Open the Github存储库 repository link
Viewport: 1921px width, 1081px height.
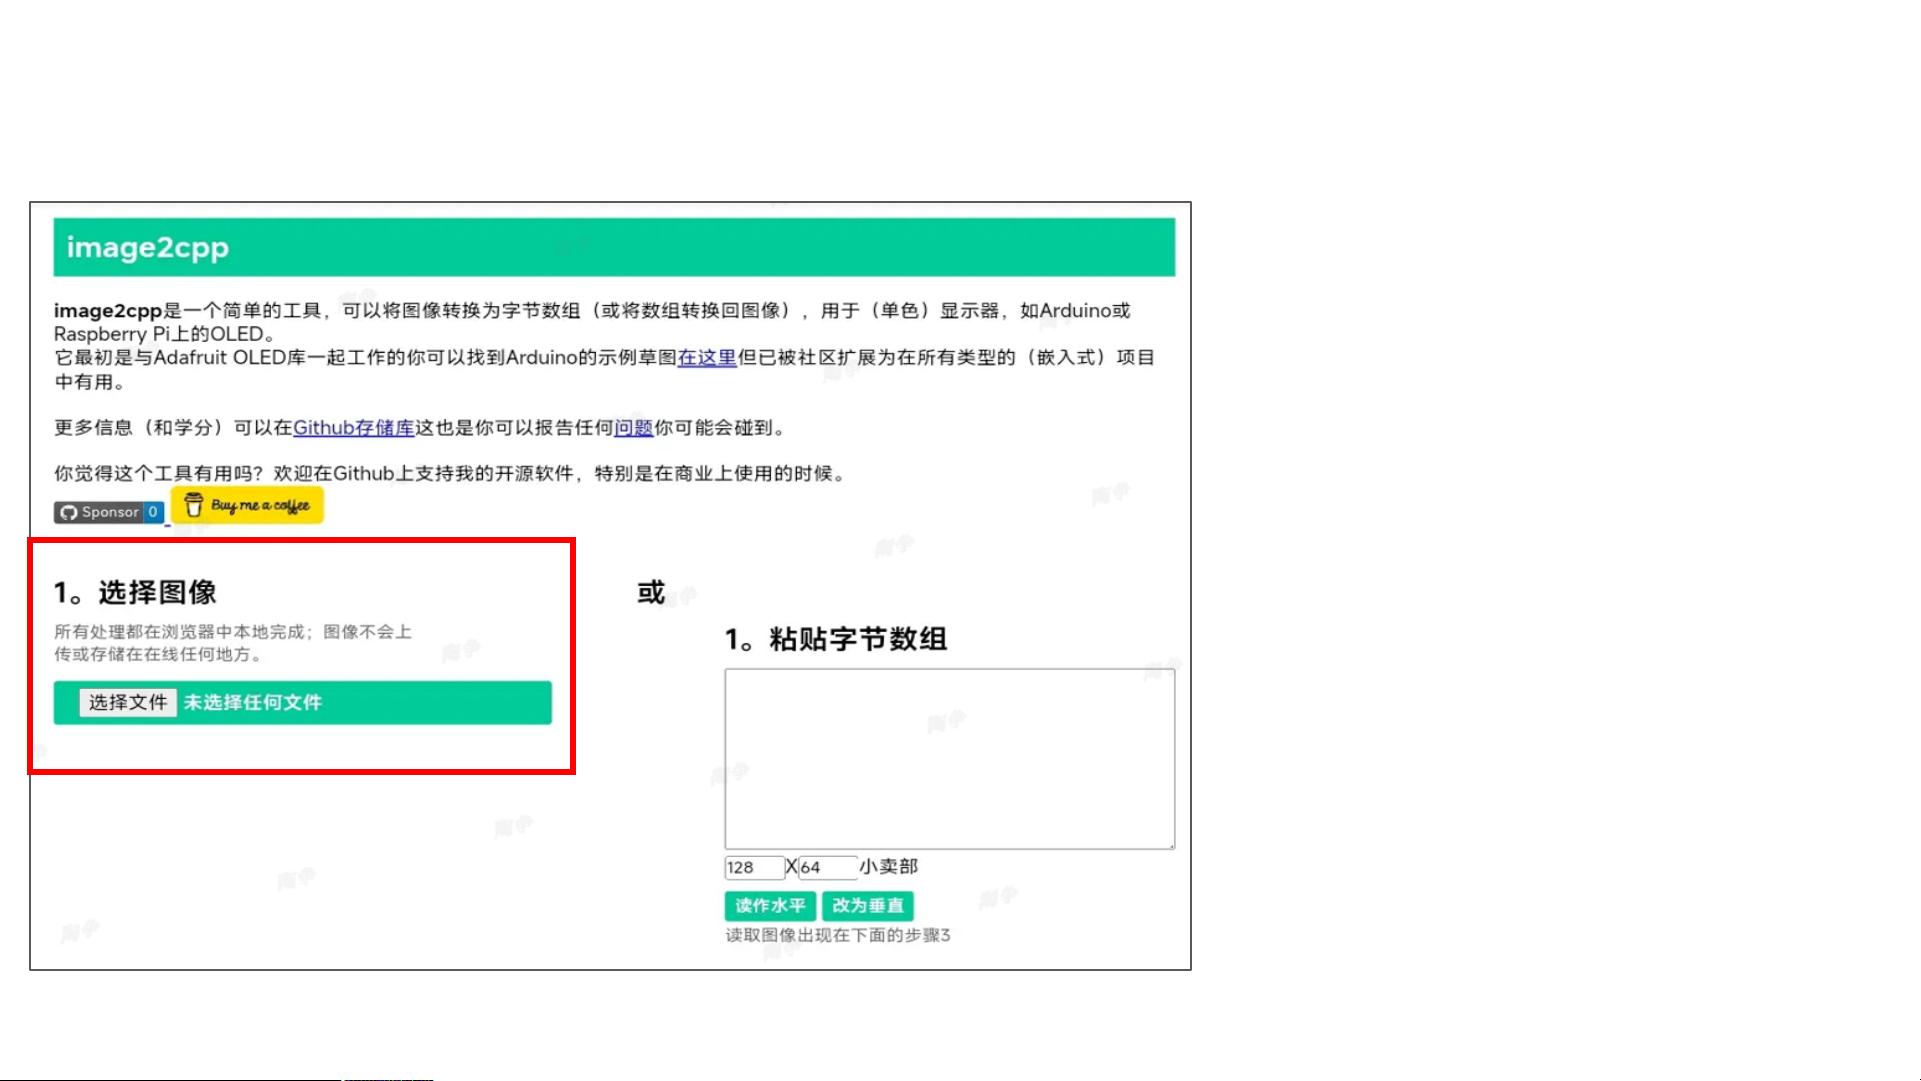click(353, 428)
